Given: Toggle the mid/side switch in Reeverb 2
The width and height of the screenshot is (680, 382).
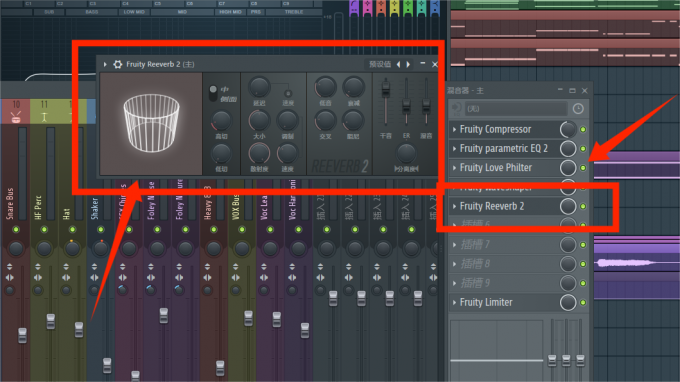Looking at the screenshot, I should click(x=212, y=93).
